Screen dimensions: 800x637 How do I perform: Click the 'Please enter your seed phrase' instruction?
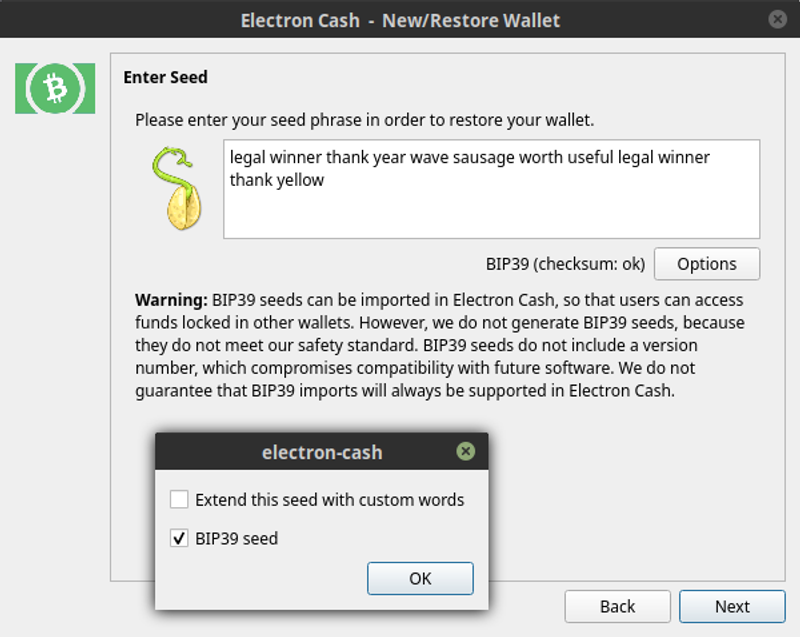click(364, 120)
